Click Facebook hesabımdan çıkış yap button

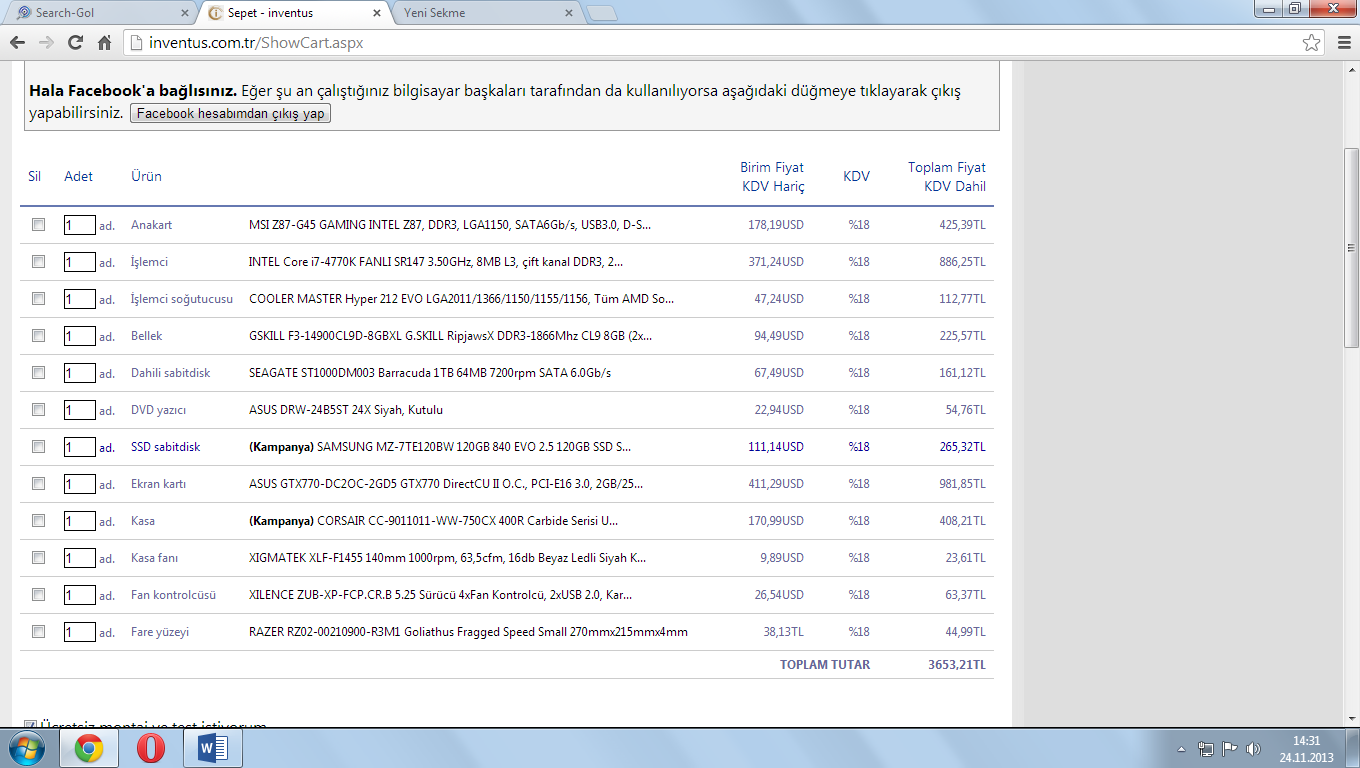coord(230,113)
